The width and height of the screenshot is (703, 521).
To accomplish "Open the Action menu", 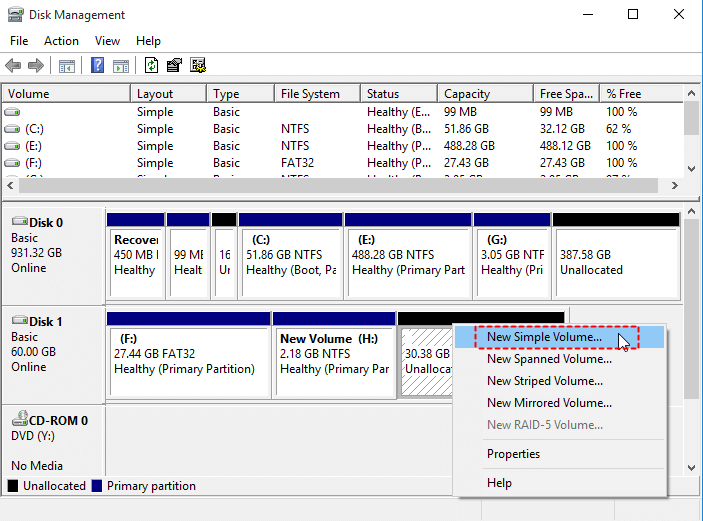I will click(x=61, y=41).
